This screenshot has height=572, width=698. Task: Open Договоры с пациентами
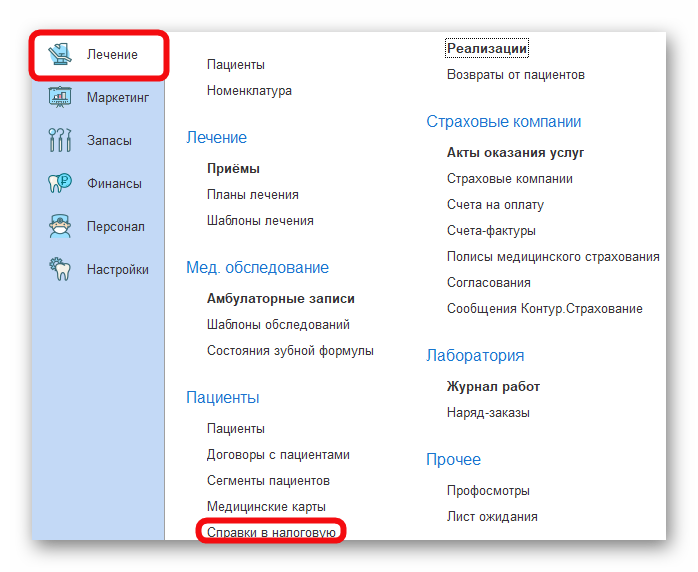(x=278, y=455)
